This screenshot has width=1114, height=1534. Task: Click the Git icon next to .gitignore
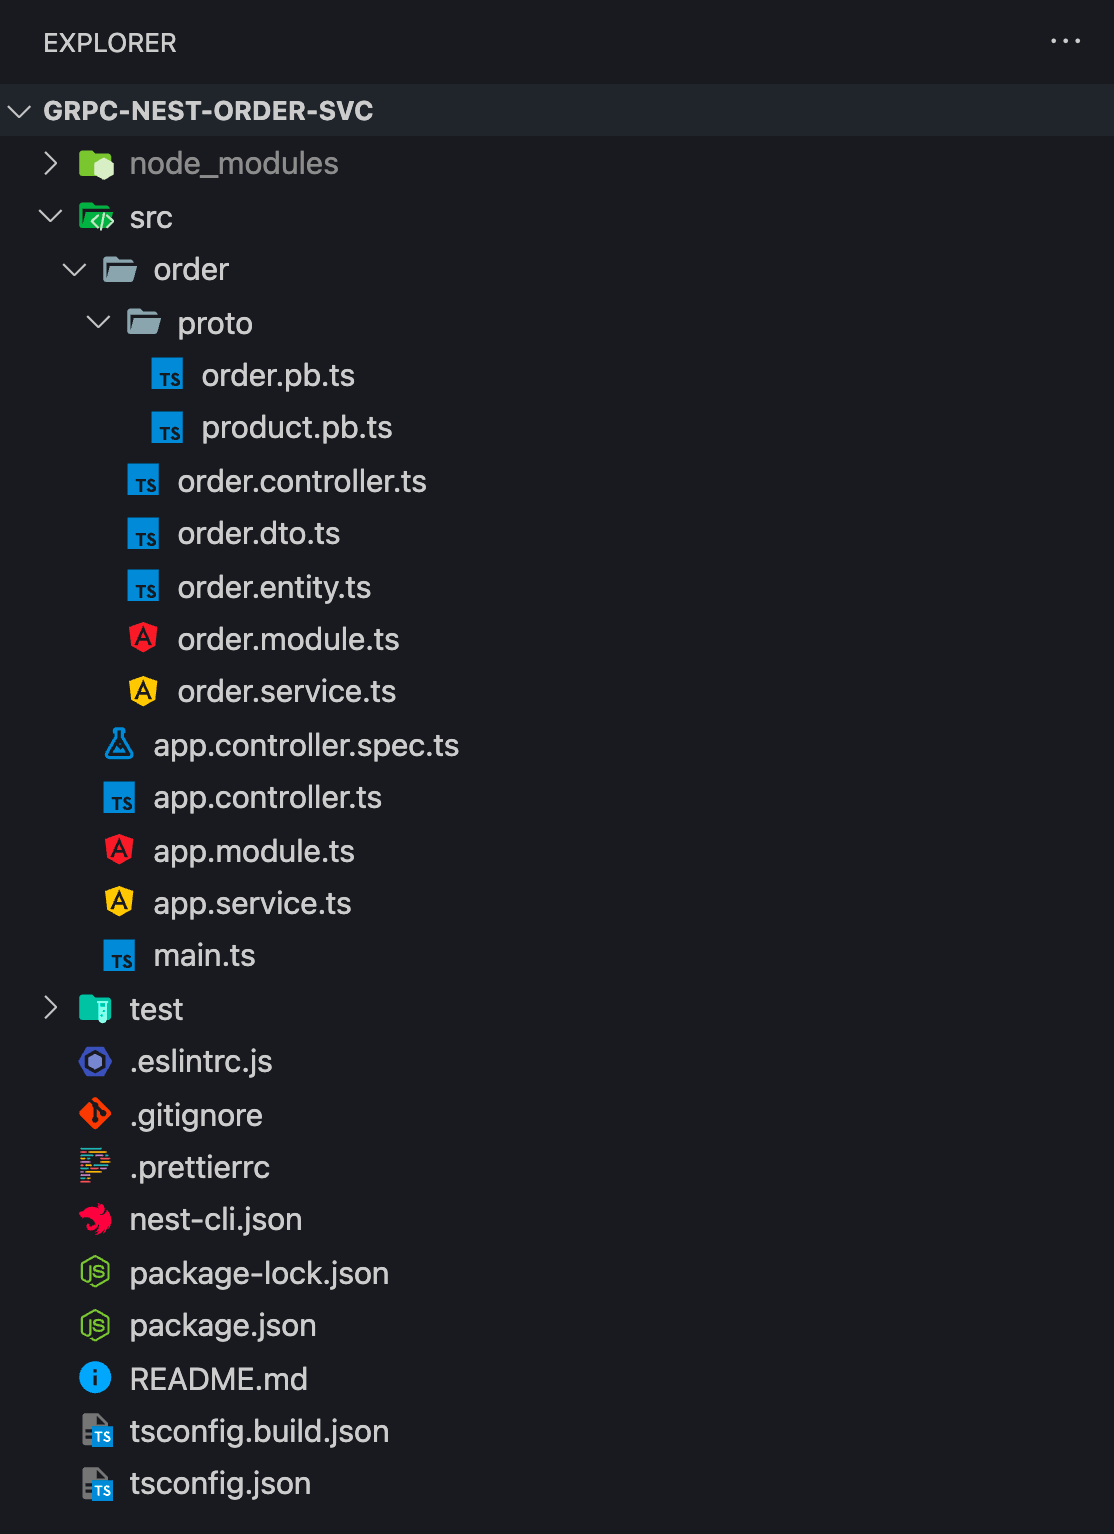pos(95,1113)
